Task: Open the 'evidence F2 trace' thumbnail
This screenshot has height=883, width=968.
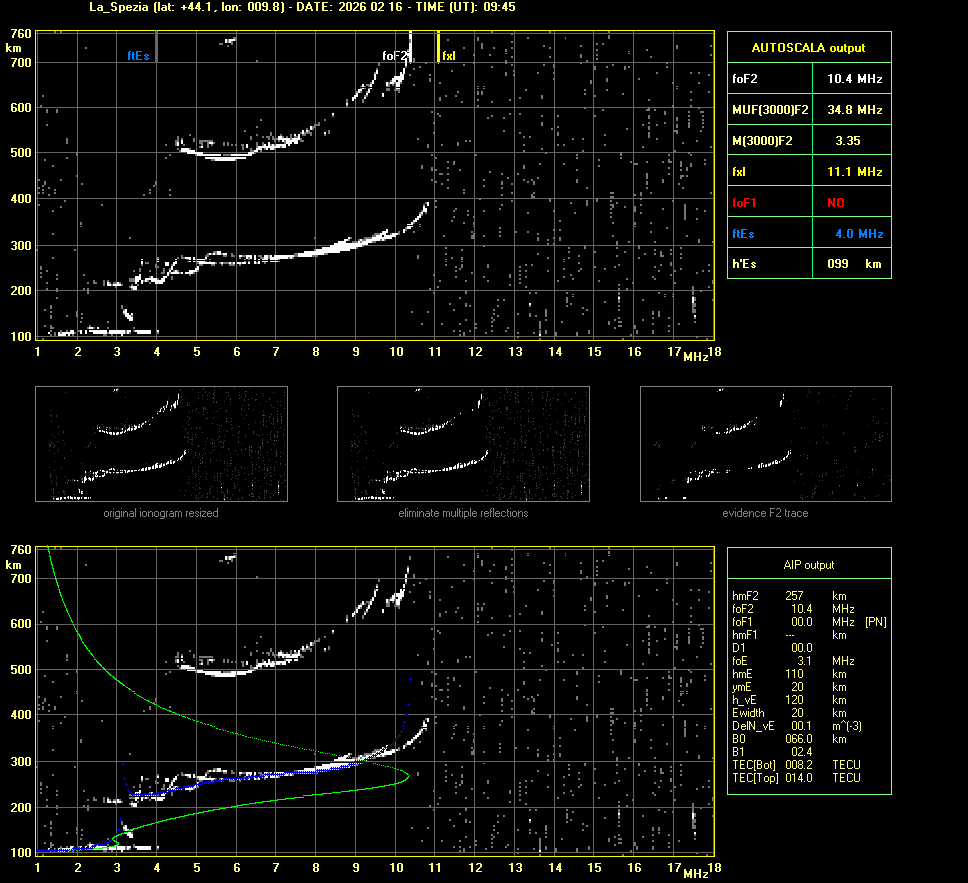Action: tap(765, 444)
